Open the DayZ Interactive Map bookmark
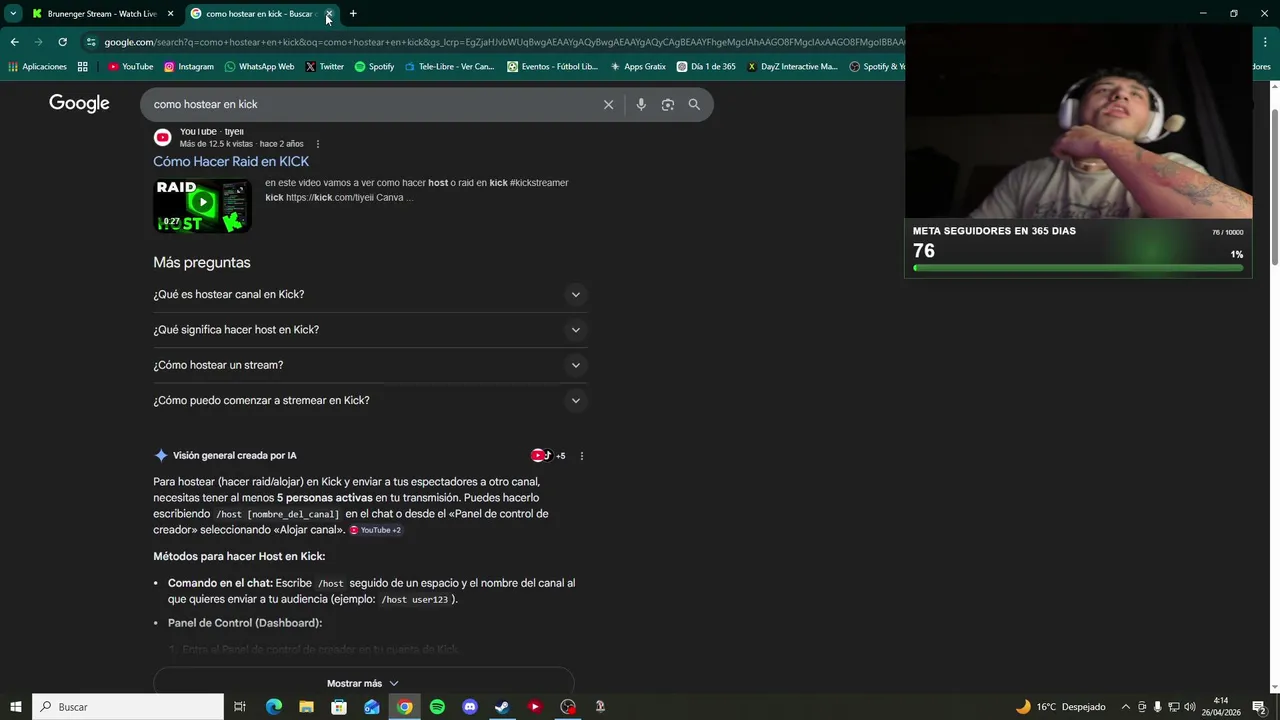This screenshot has height=720, width=1280. 792,67
